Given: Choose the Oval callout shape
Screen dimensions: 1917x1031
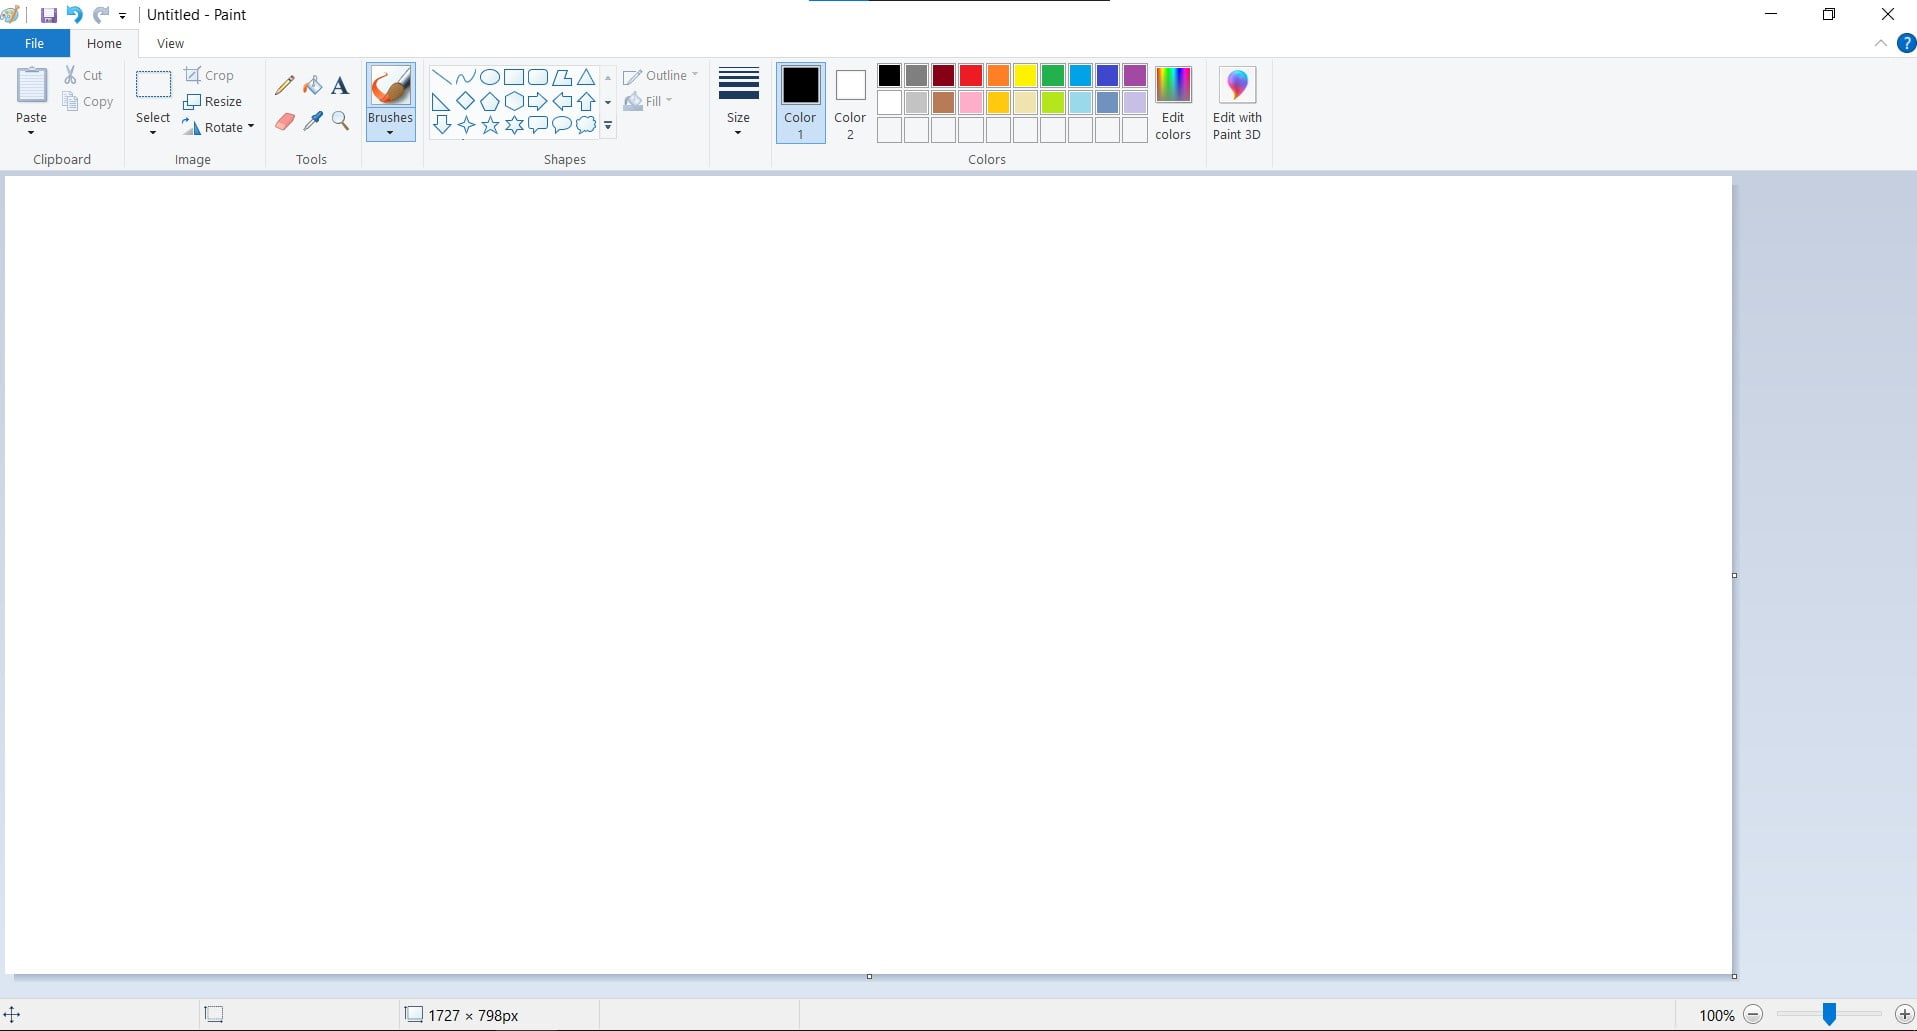Looking at the screenshot, I should click(562, 125).
